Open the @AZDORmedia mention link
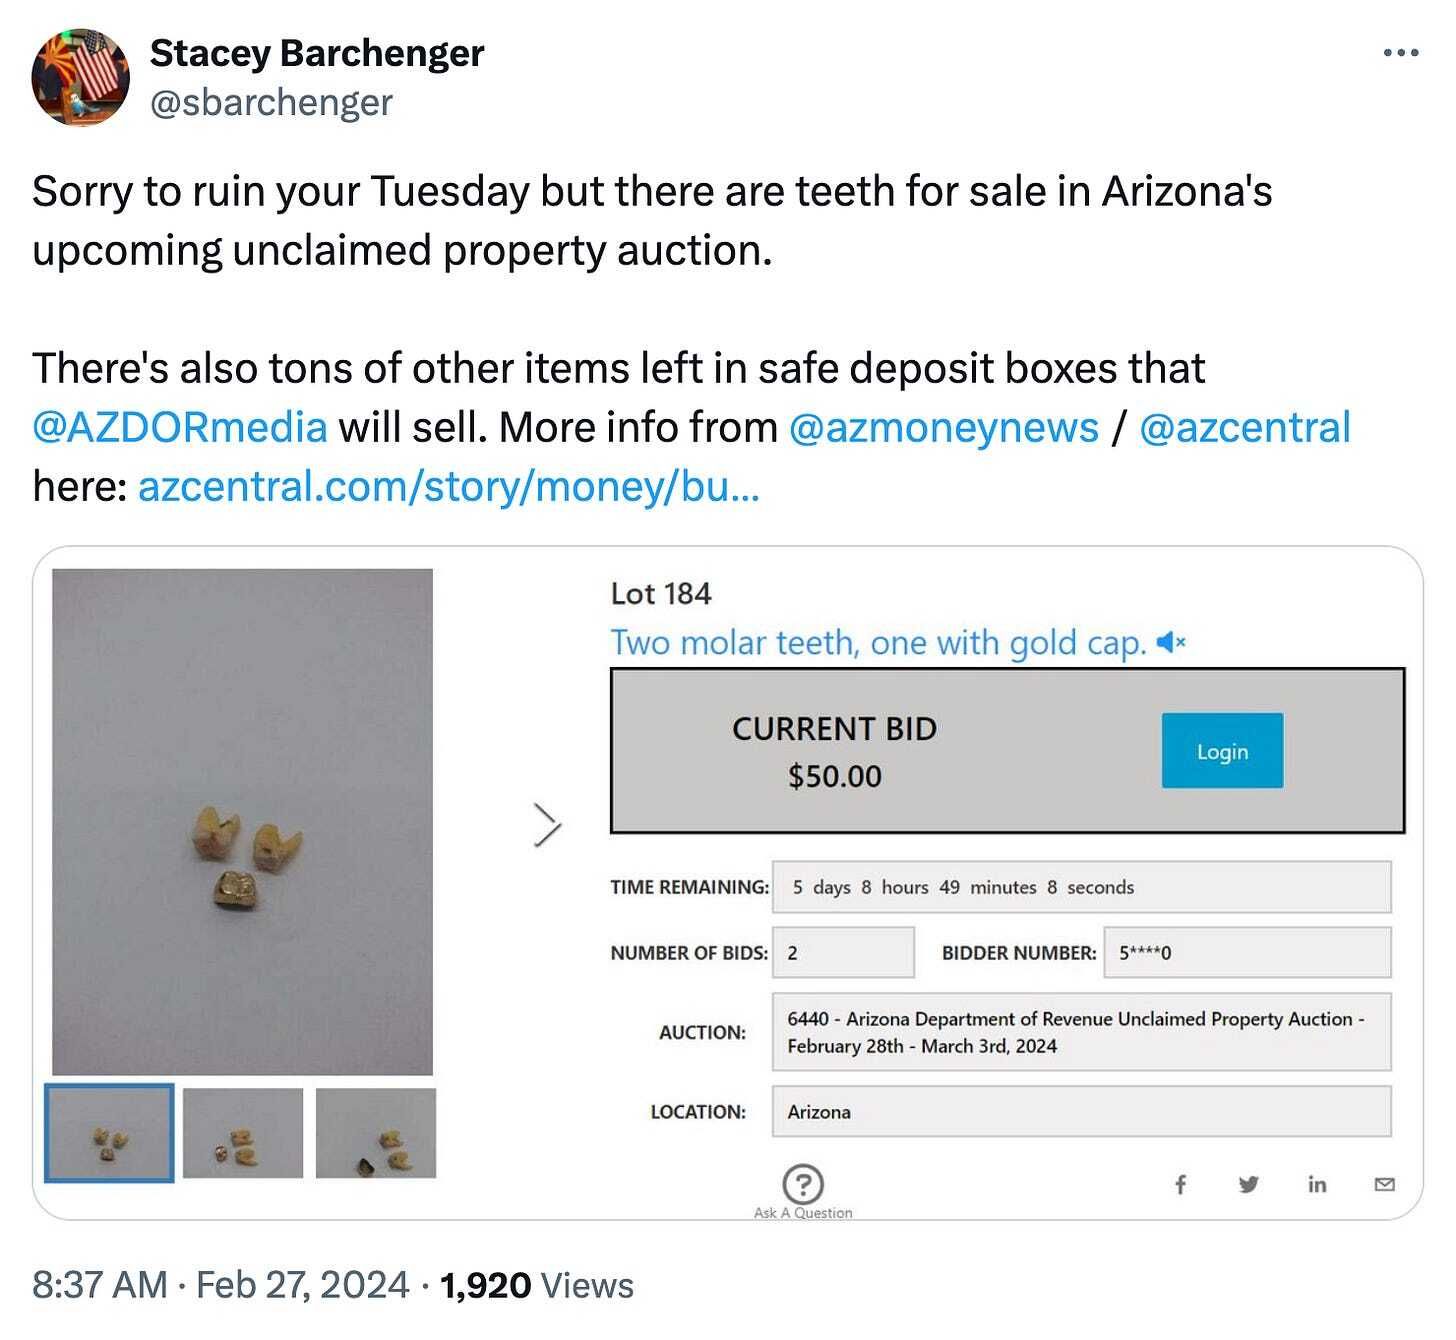 [x=180, y=428]
